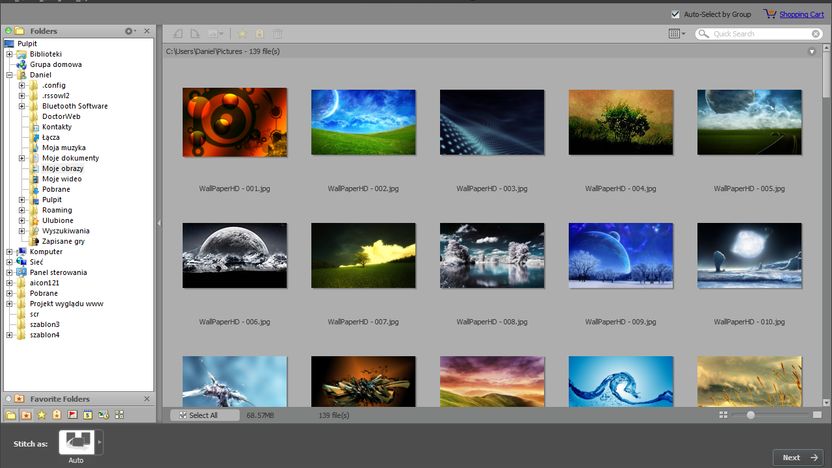Expand the Biblioteki tree node
The image size is (832, 468).
9,54
